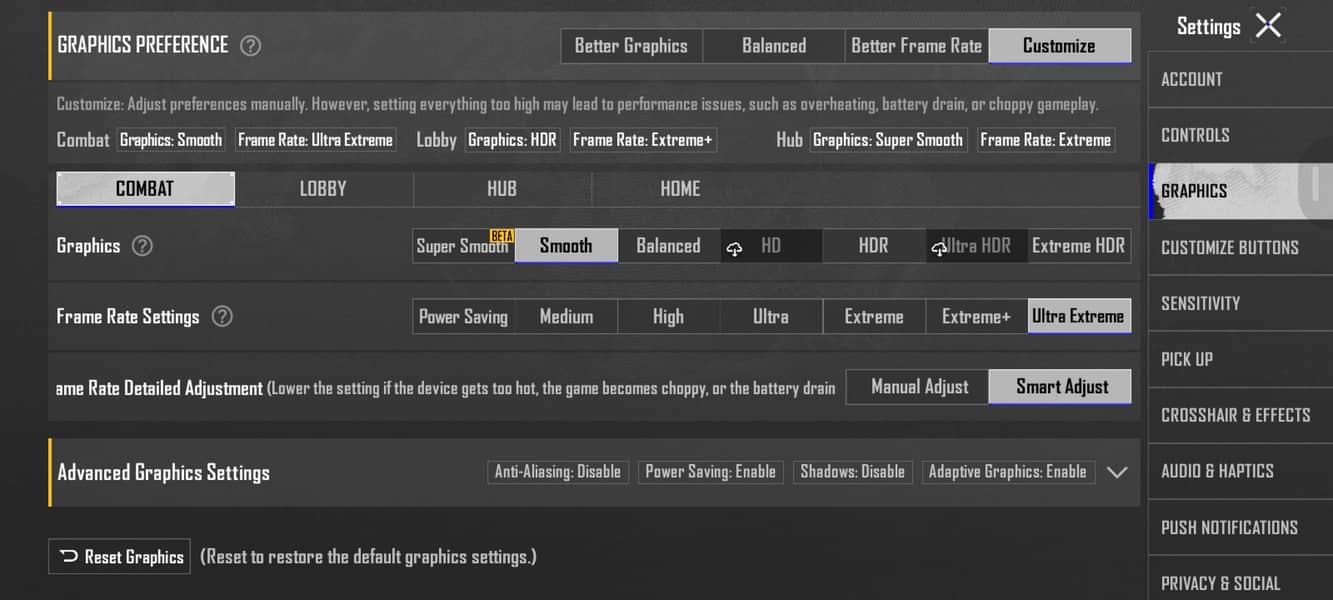The width and height of the screenshot is (1333, 600).
Task: Switch to Manual Adjust mode
Action: click(x=918, y=387)
